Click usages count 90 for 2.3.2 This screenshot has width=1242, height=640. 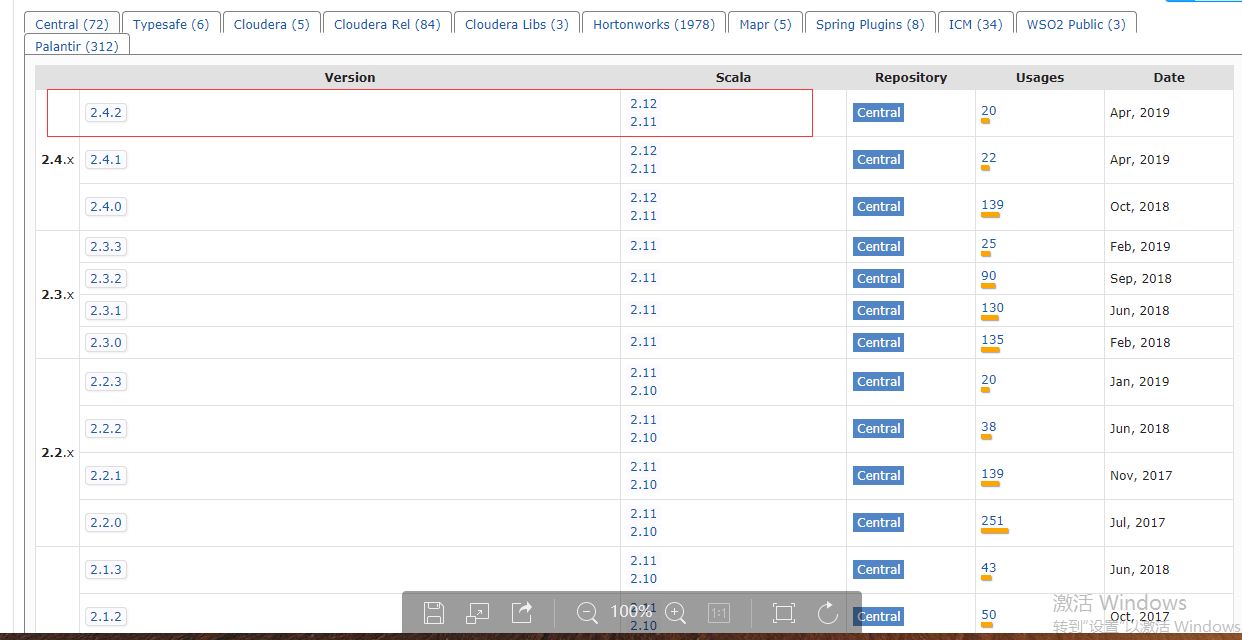[x=989, y=276]
